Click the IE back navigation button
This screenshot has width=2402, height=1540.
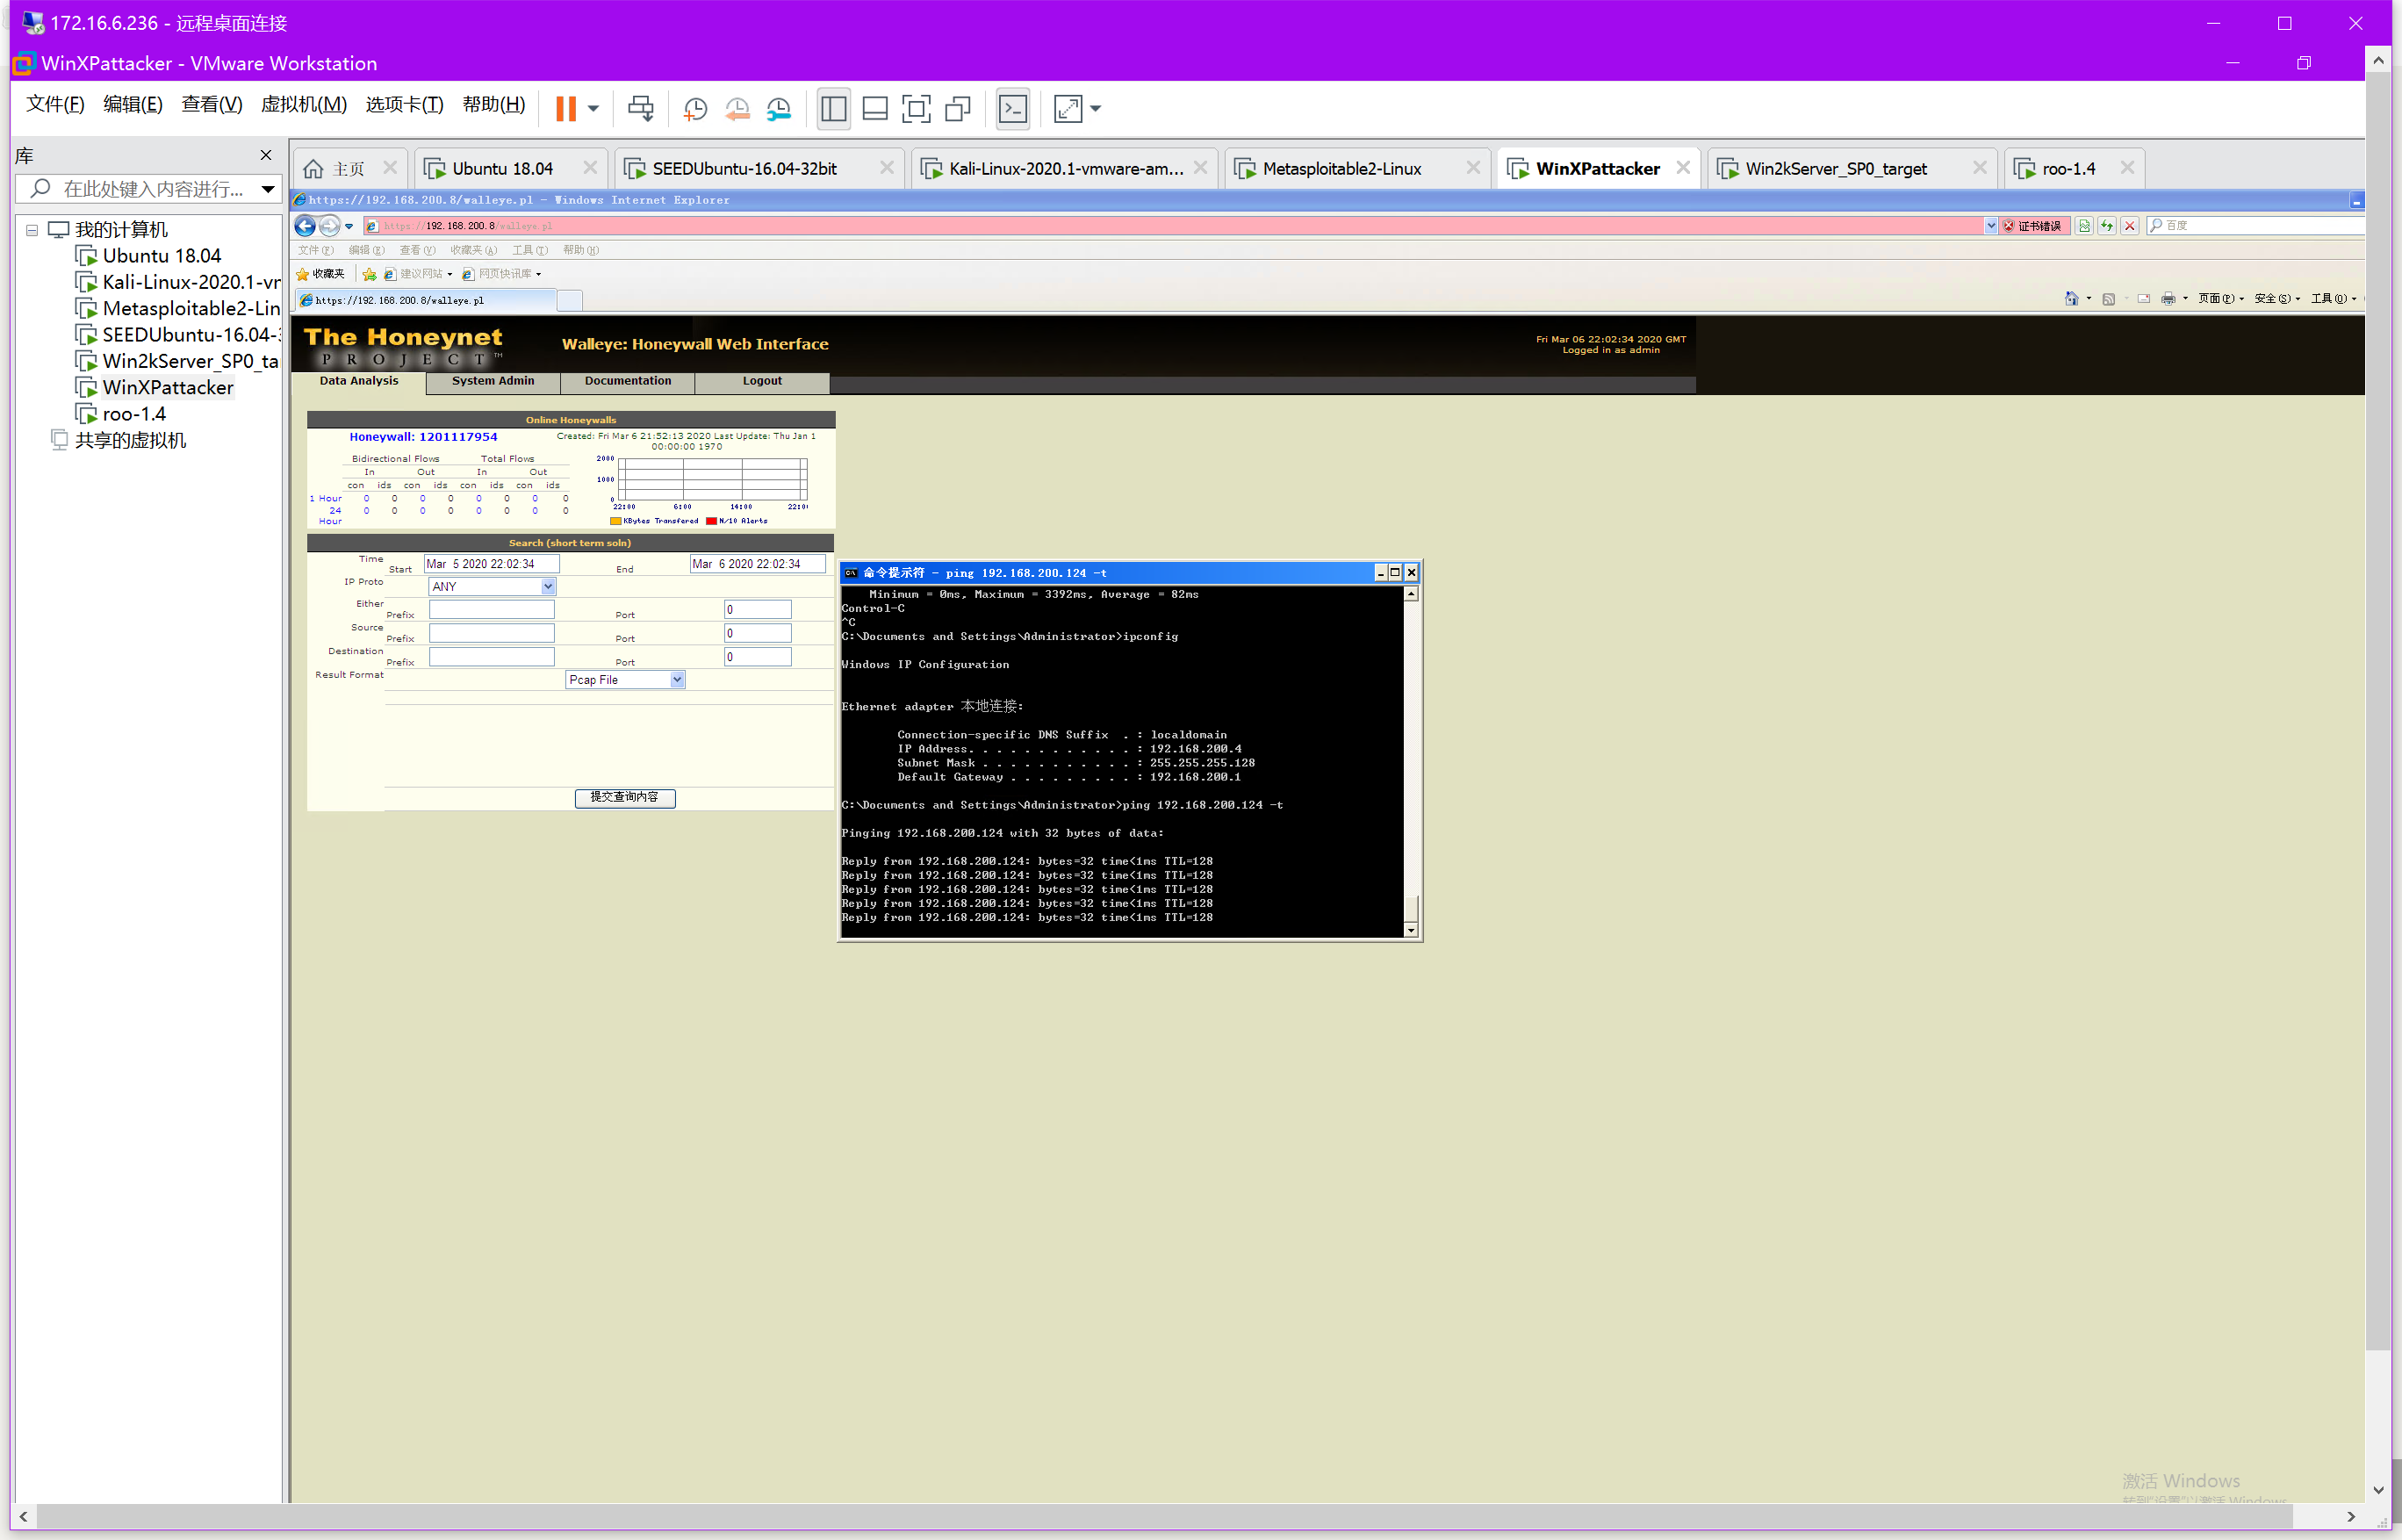(305, 226)
